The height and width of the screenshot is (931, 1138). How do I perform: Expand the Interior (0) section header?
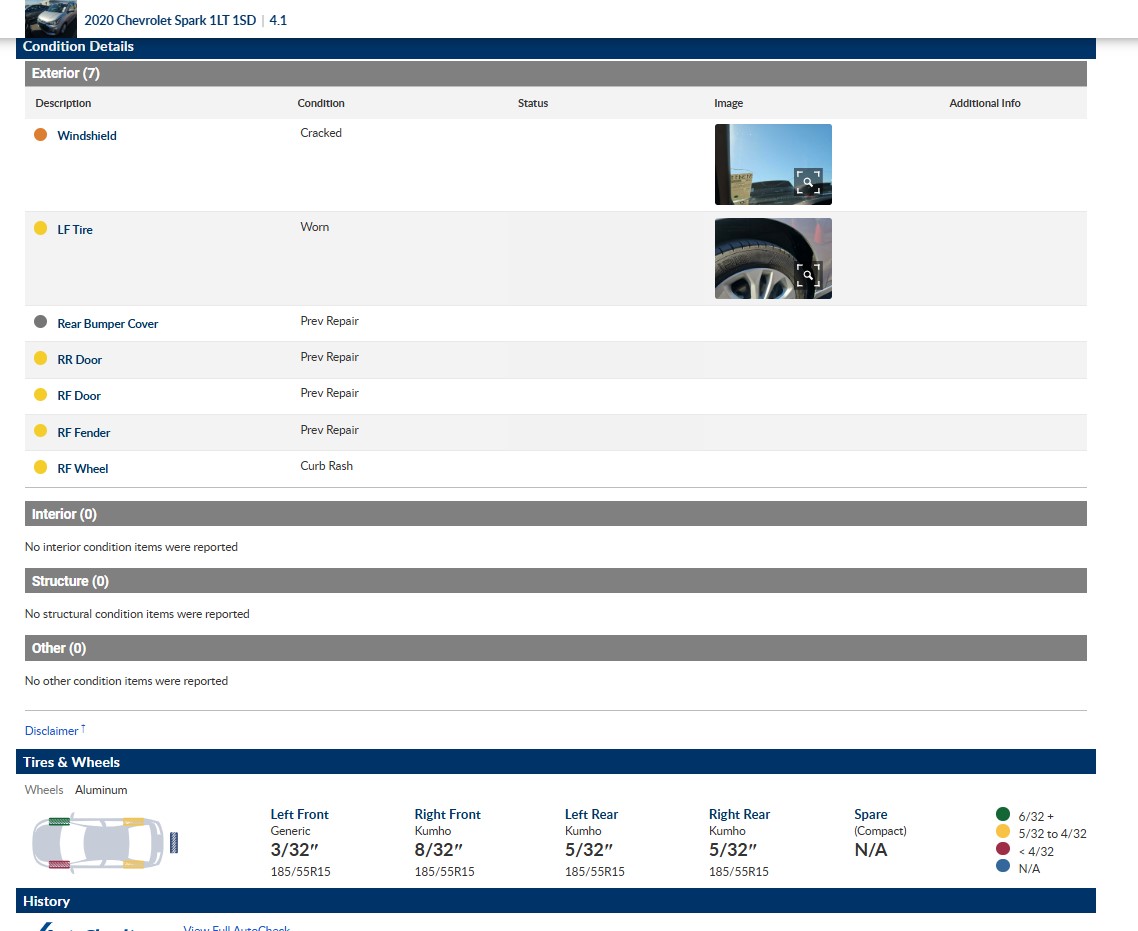click(x=556, y=514)
